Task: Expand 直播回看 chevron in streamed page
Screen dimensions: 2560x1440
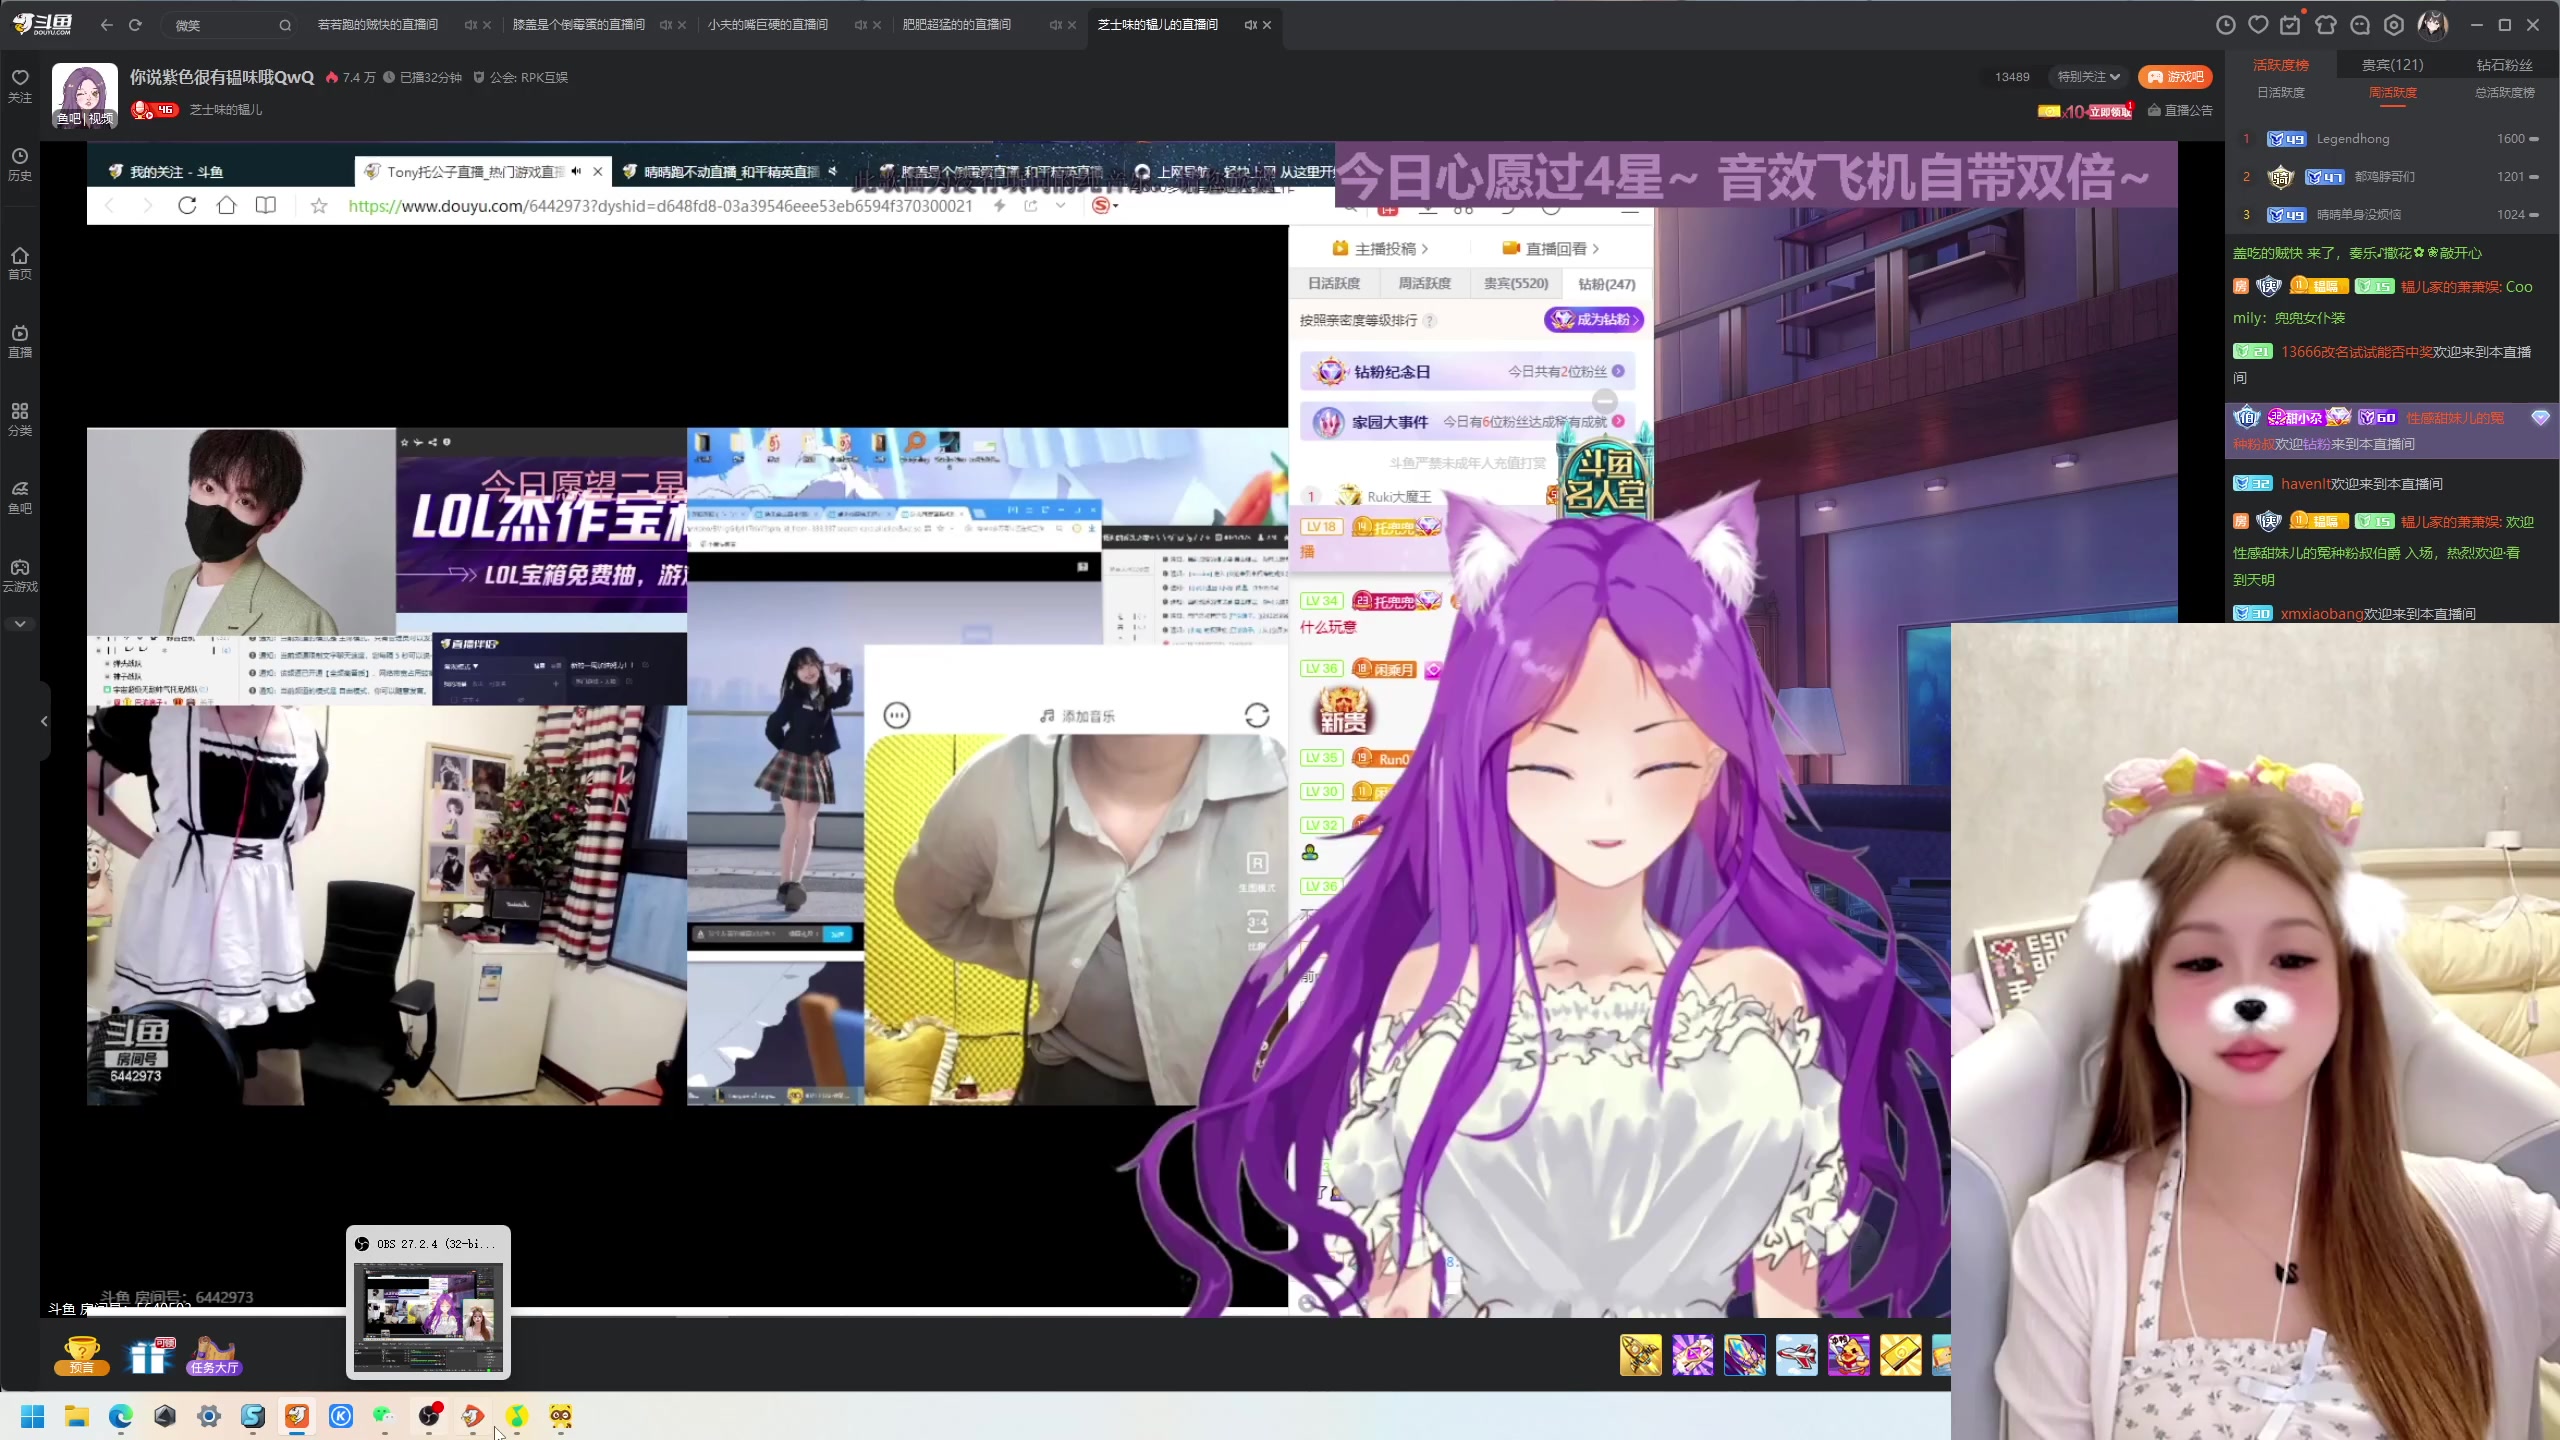Action: tap(1596, 249)
